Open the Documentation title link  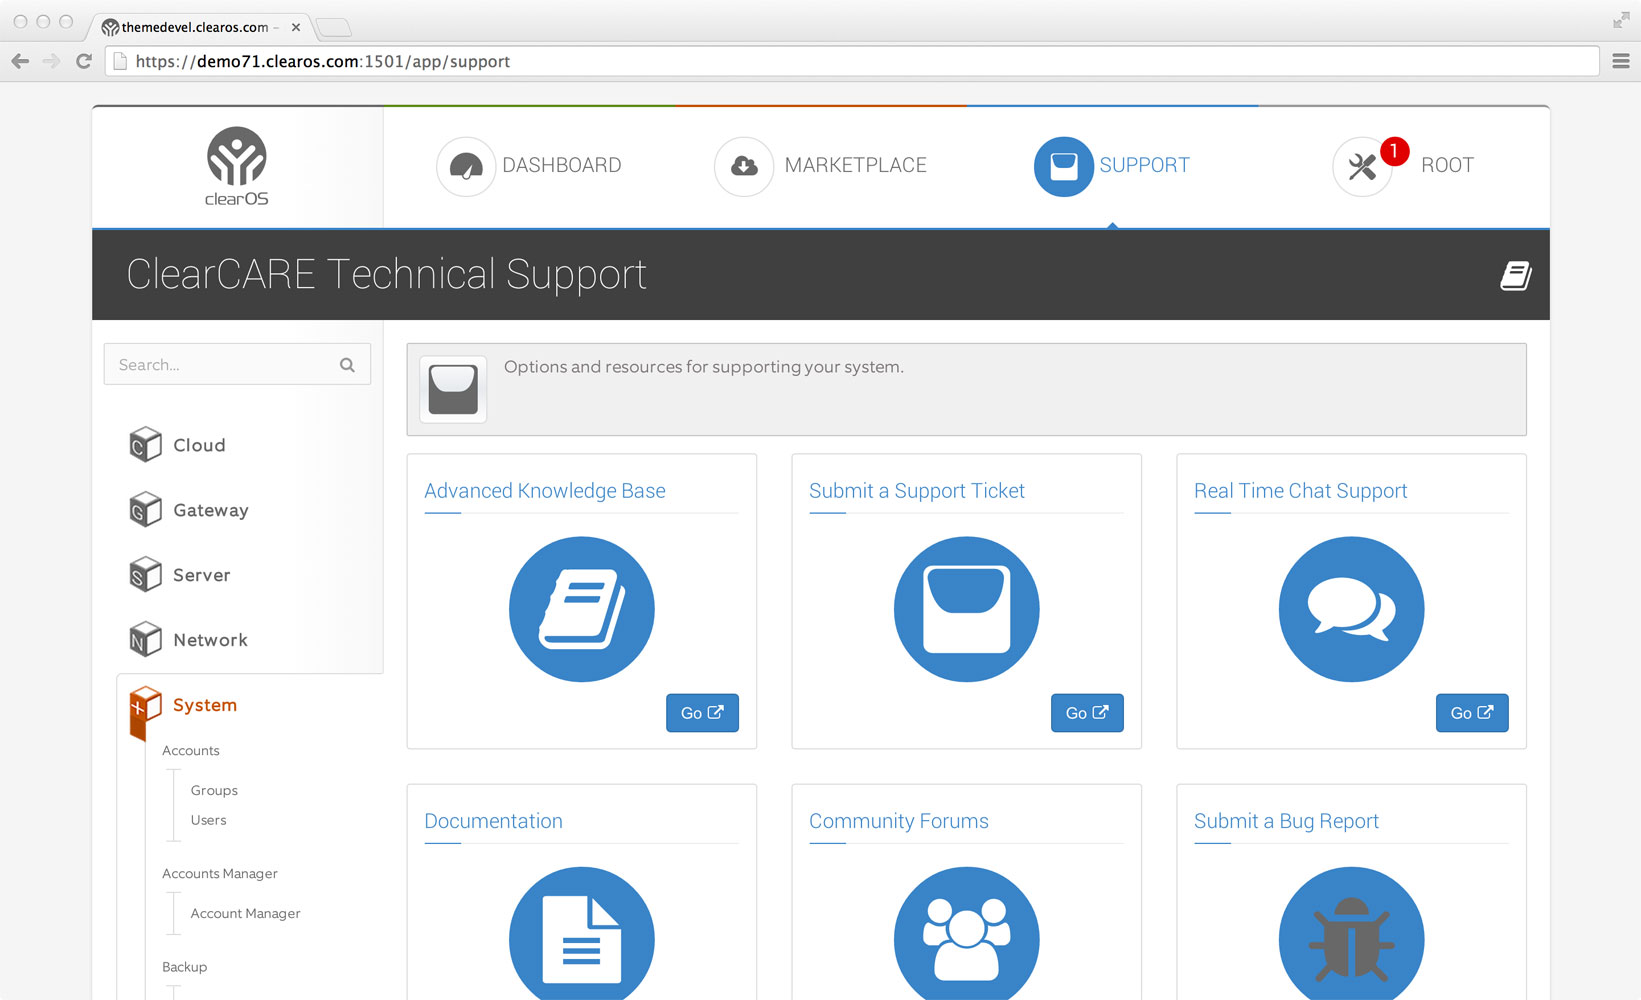click(494, 821)
